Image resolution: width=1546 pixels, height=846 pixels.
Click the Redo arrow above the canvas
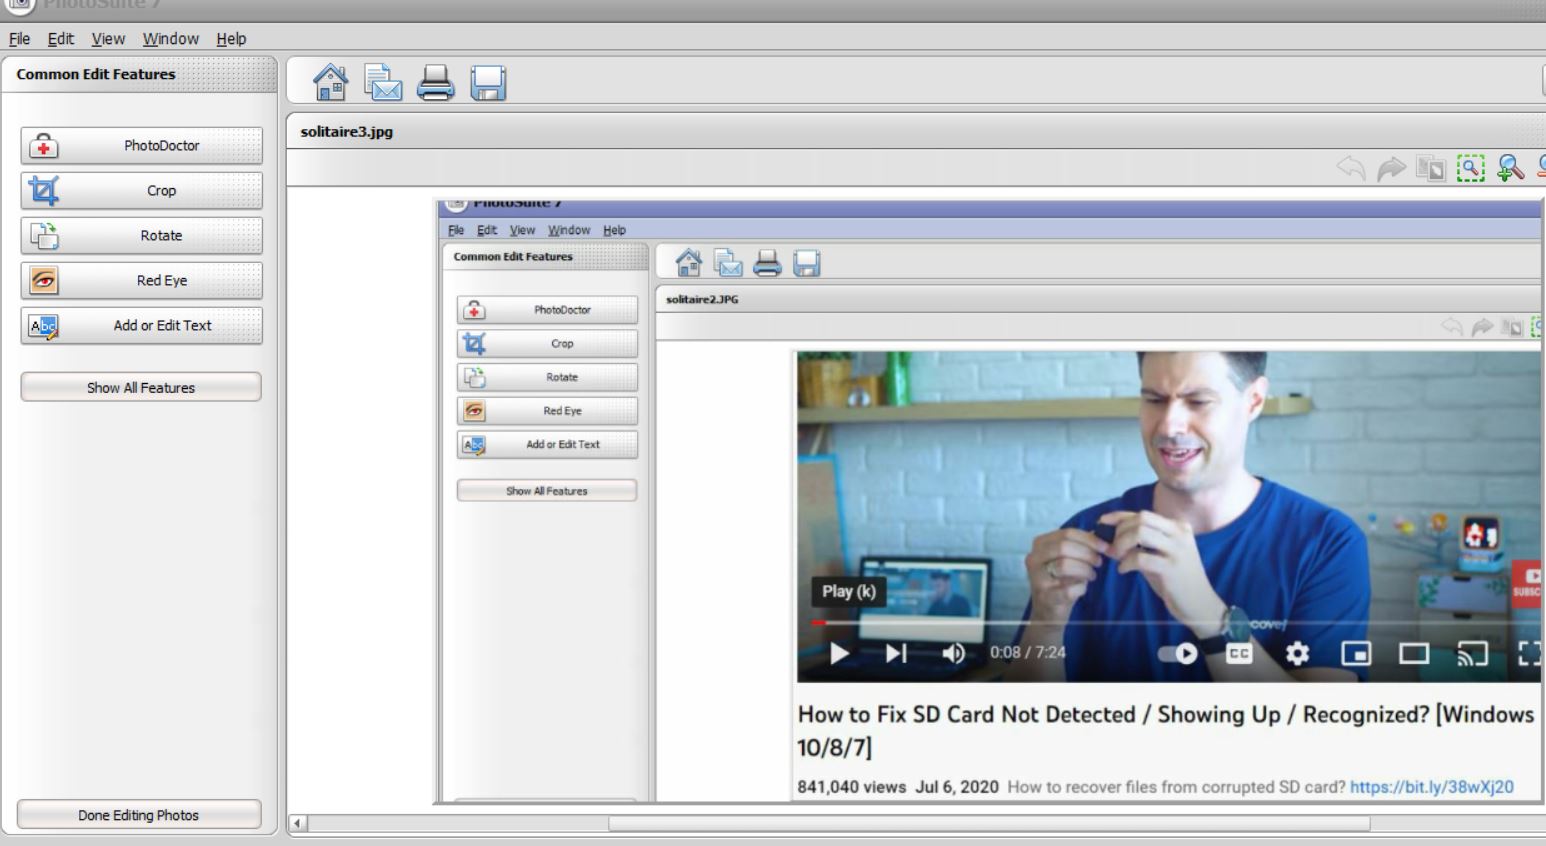click(x=1391, y=168)
